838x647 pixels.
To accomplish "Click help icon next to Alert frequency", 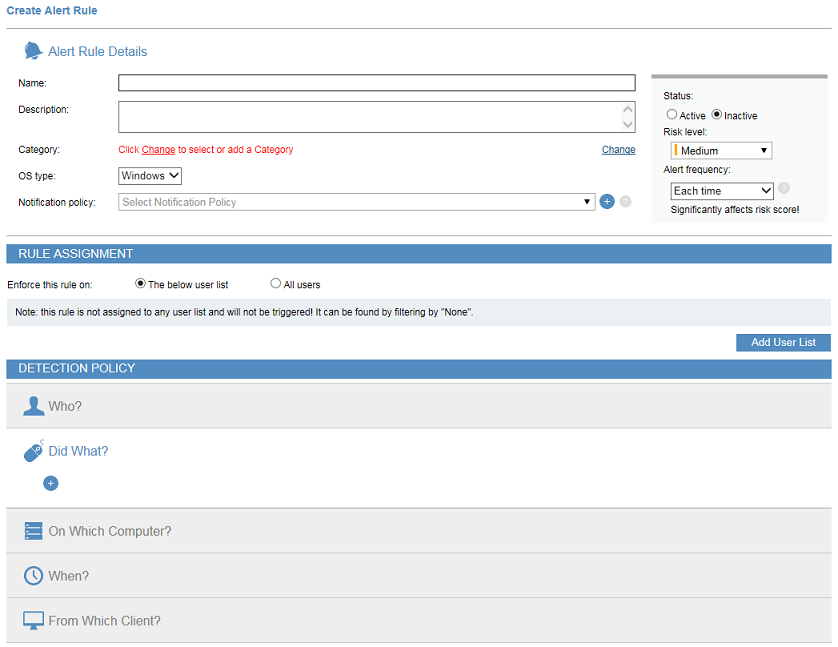I will 784,188.
